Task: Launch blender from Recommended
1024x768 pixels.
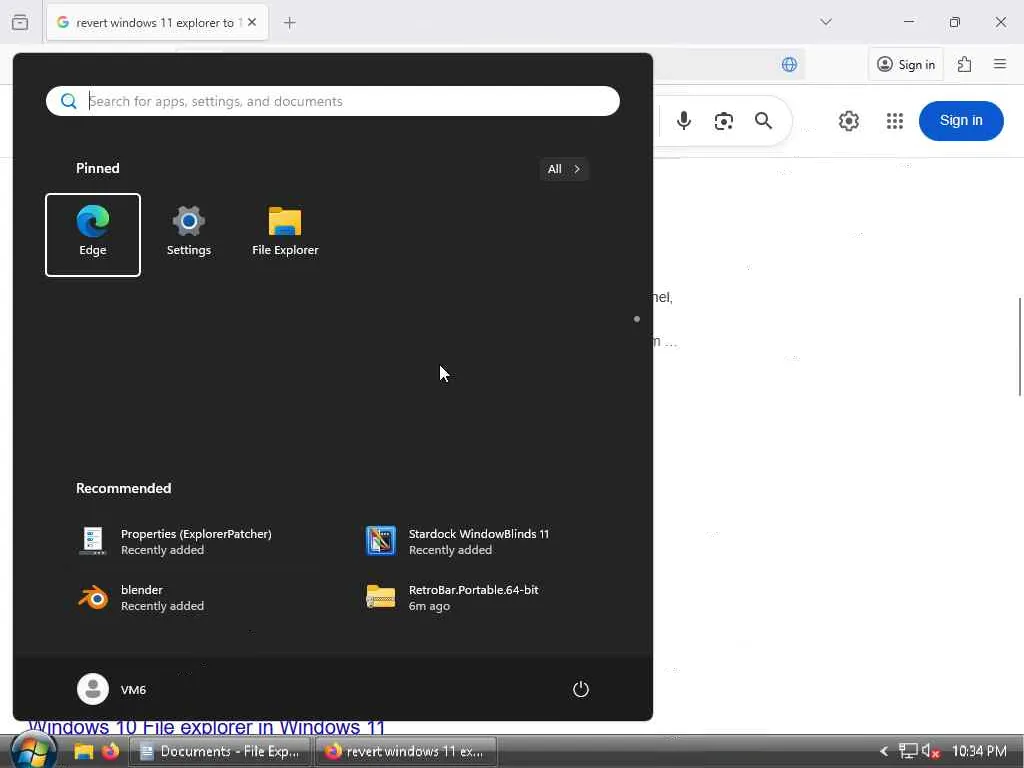Action: coord(189,598)
